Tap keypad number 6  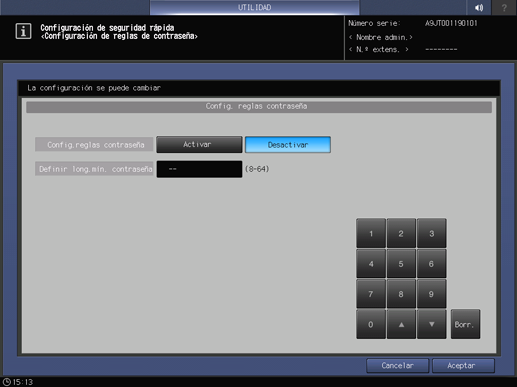[431, 264]
